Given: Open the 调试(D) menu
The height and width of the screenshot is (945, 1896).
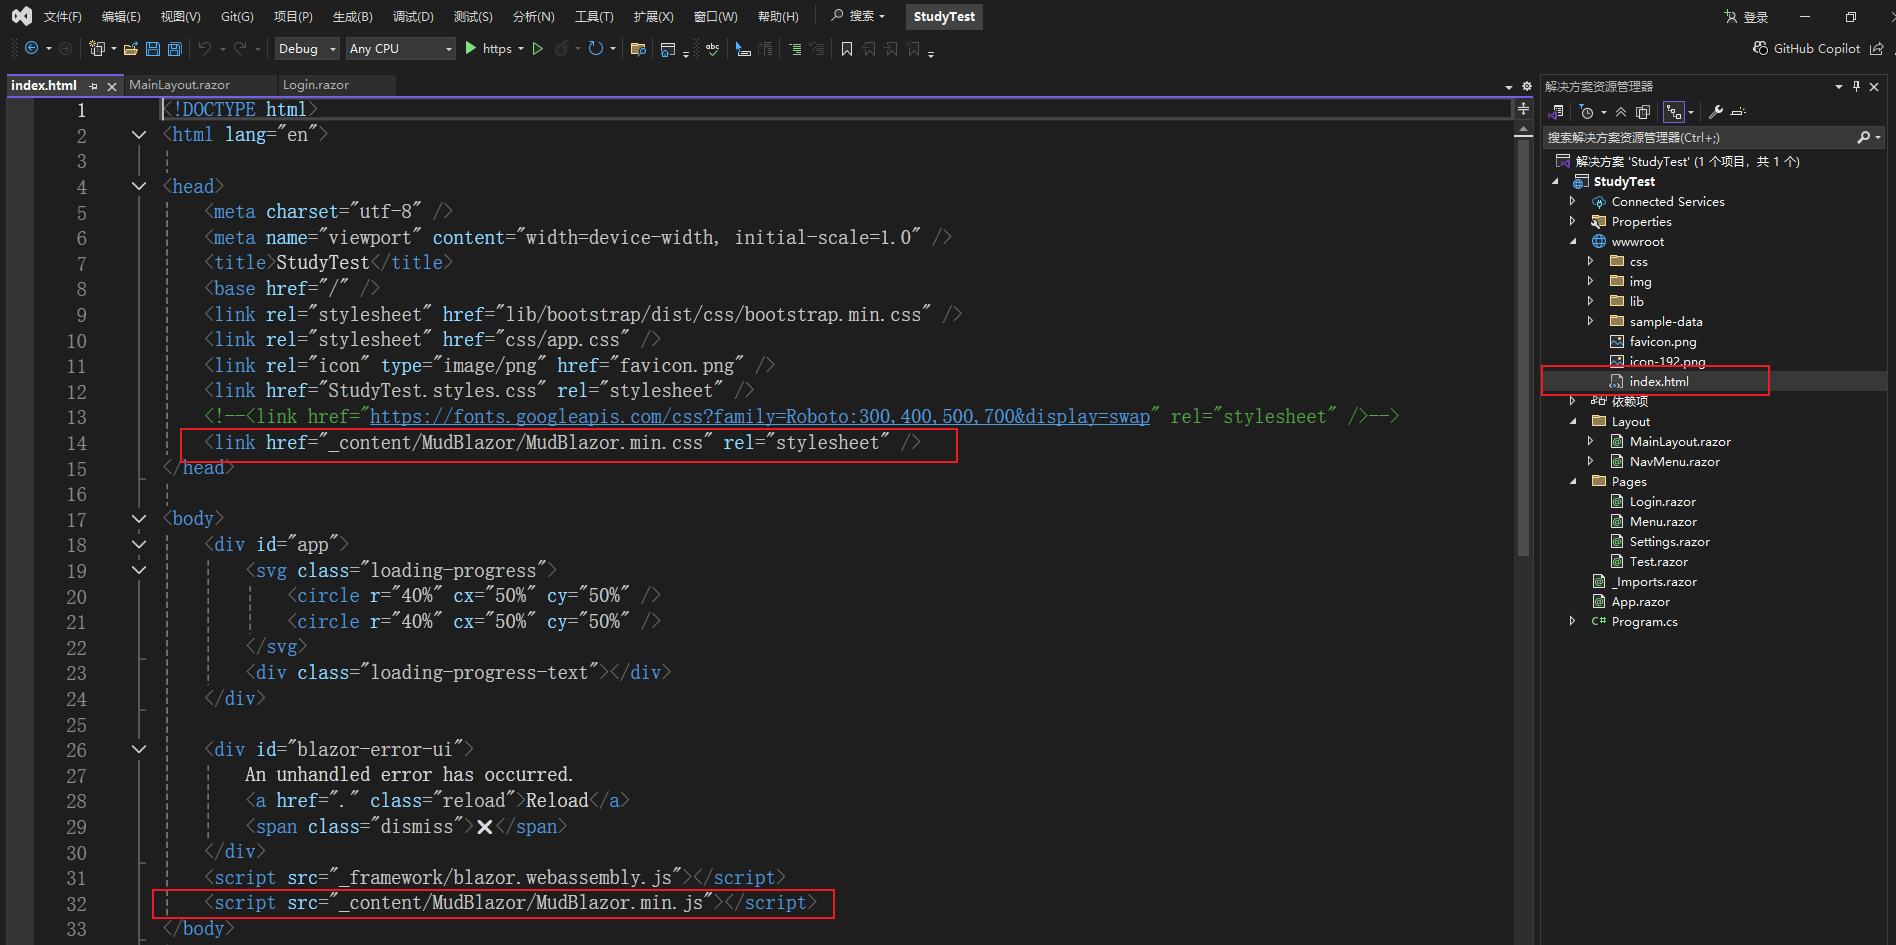Looking at the screenshot, I should coord(413,16).
